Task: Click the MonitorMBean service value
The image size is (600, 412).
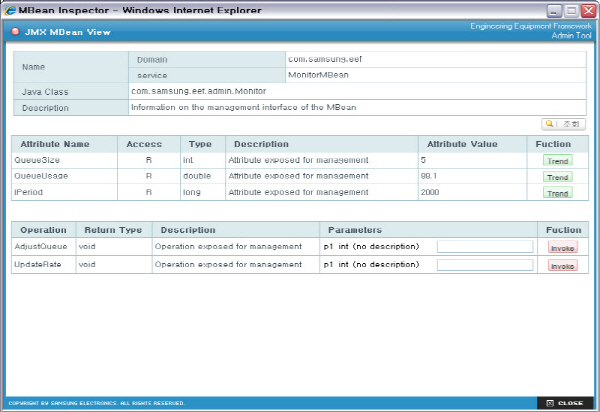Action: 316,75
